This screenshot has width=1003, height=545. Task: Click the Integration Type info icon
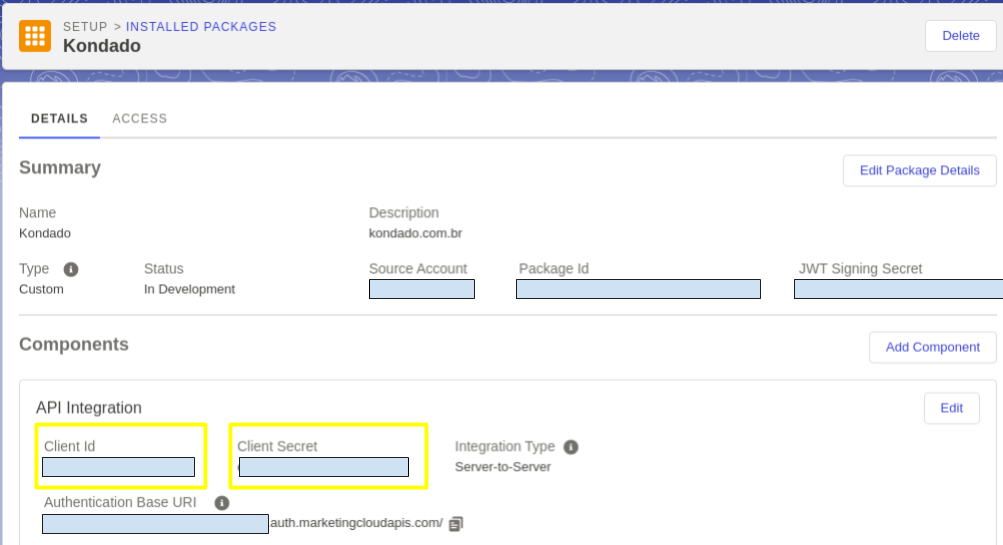(x=571, y=447)
